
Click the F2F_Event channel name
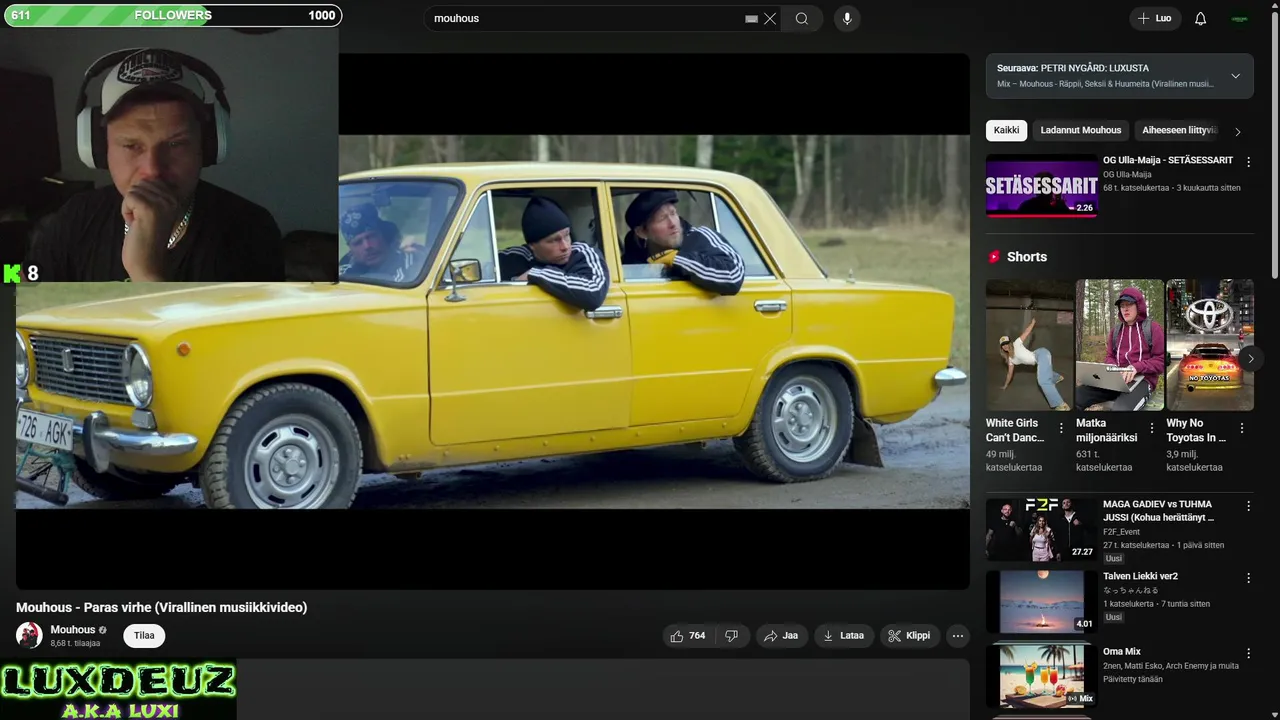pos(1121,532)
